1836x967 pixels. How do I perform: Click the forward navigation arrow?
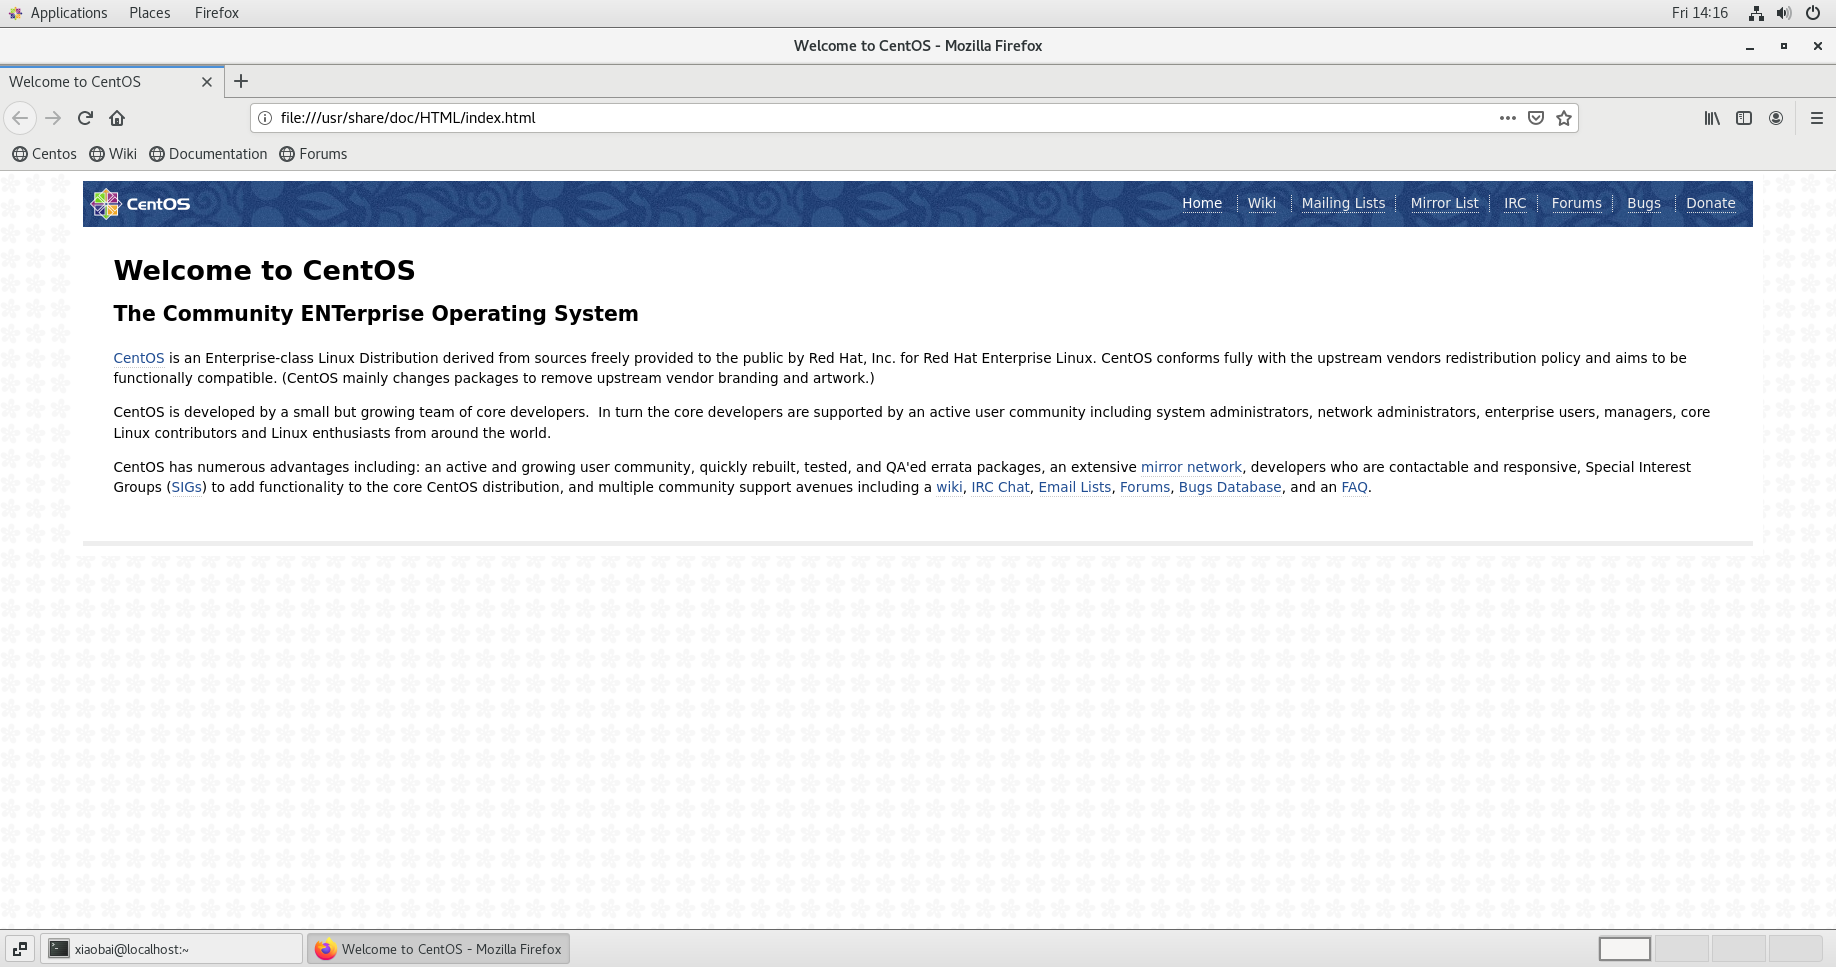tap(53, 118)
